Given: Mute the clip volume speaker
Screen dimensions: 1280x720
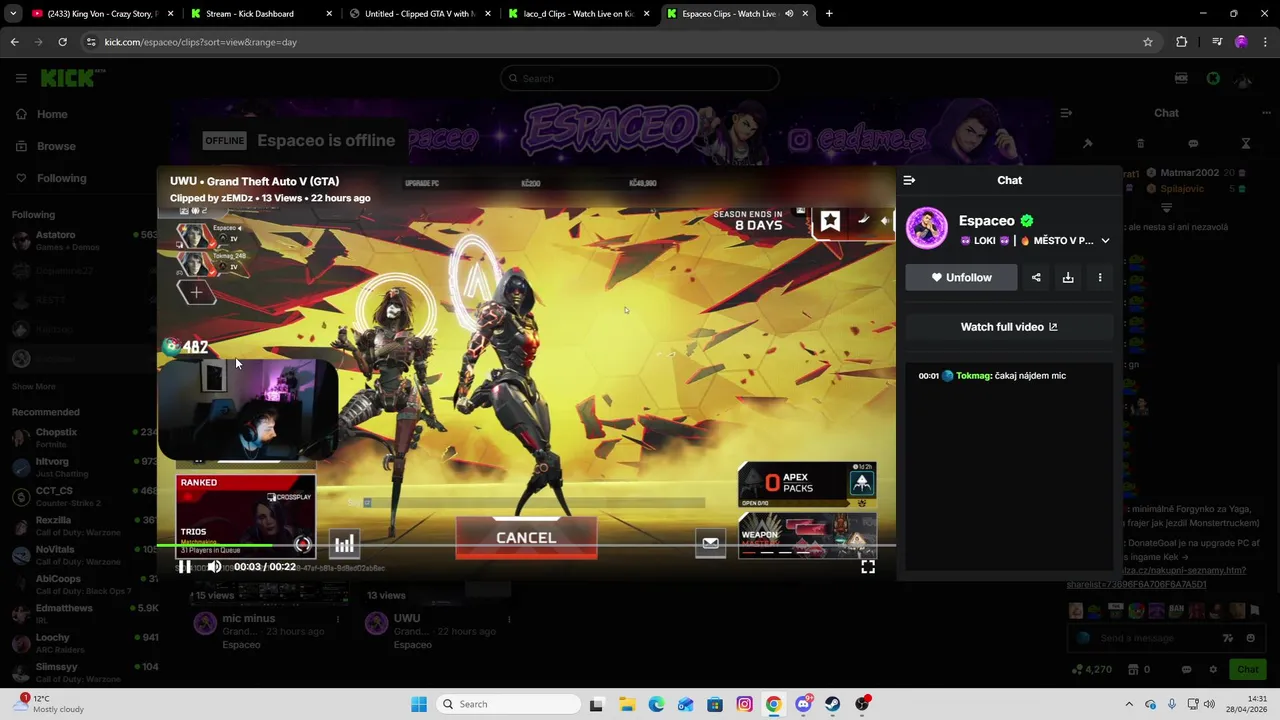Looking at the screenshot, I should 214,567.
